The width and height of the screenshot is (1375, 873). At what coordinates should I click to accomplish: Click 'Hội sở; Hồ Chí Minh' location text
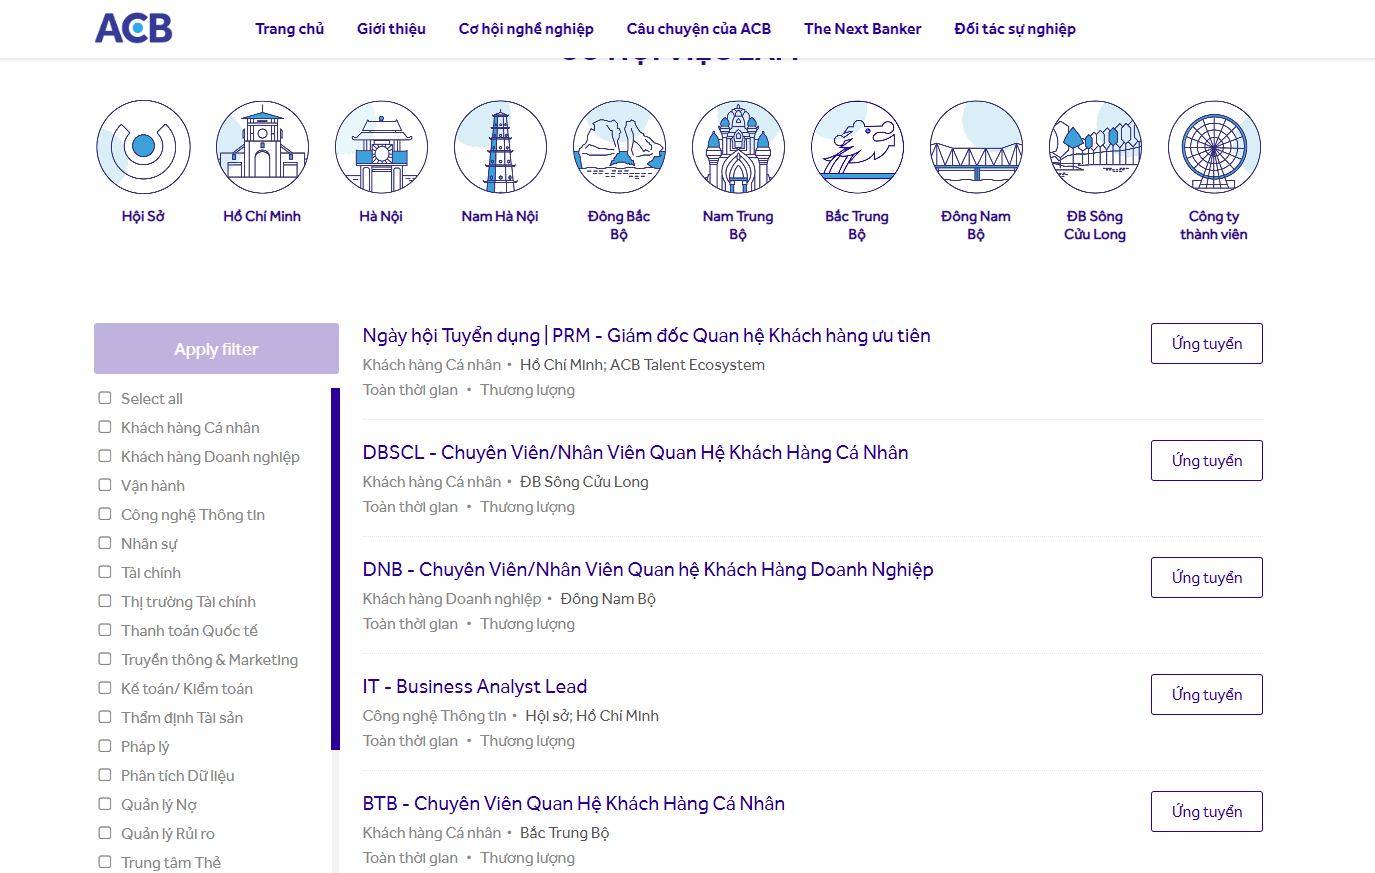(592, 716)
